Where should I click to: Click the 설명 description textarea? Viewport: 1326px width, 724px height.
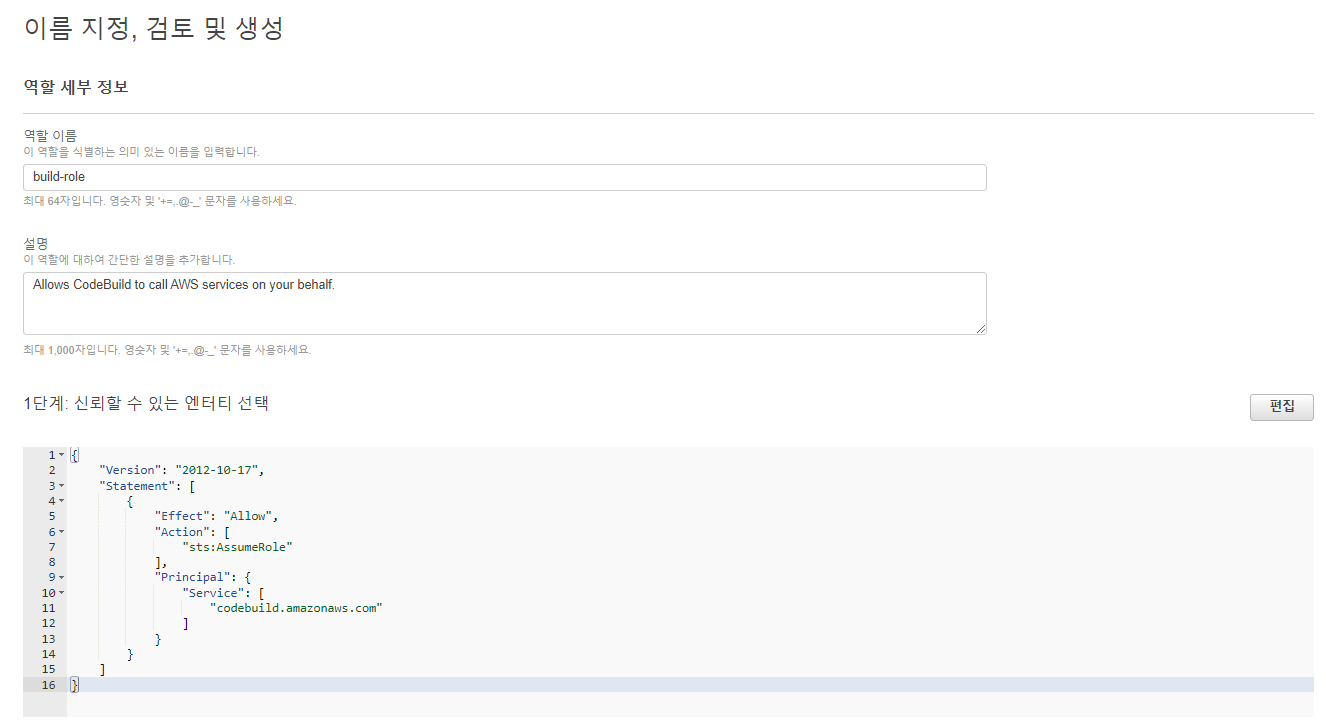pyautogui.click(x=504, y=303)
